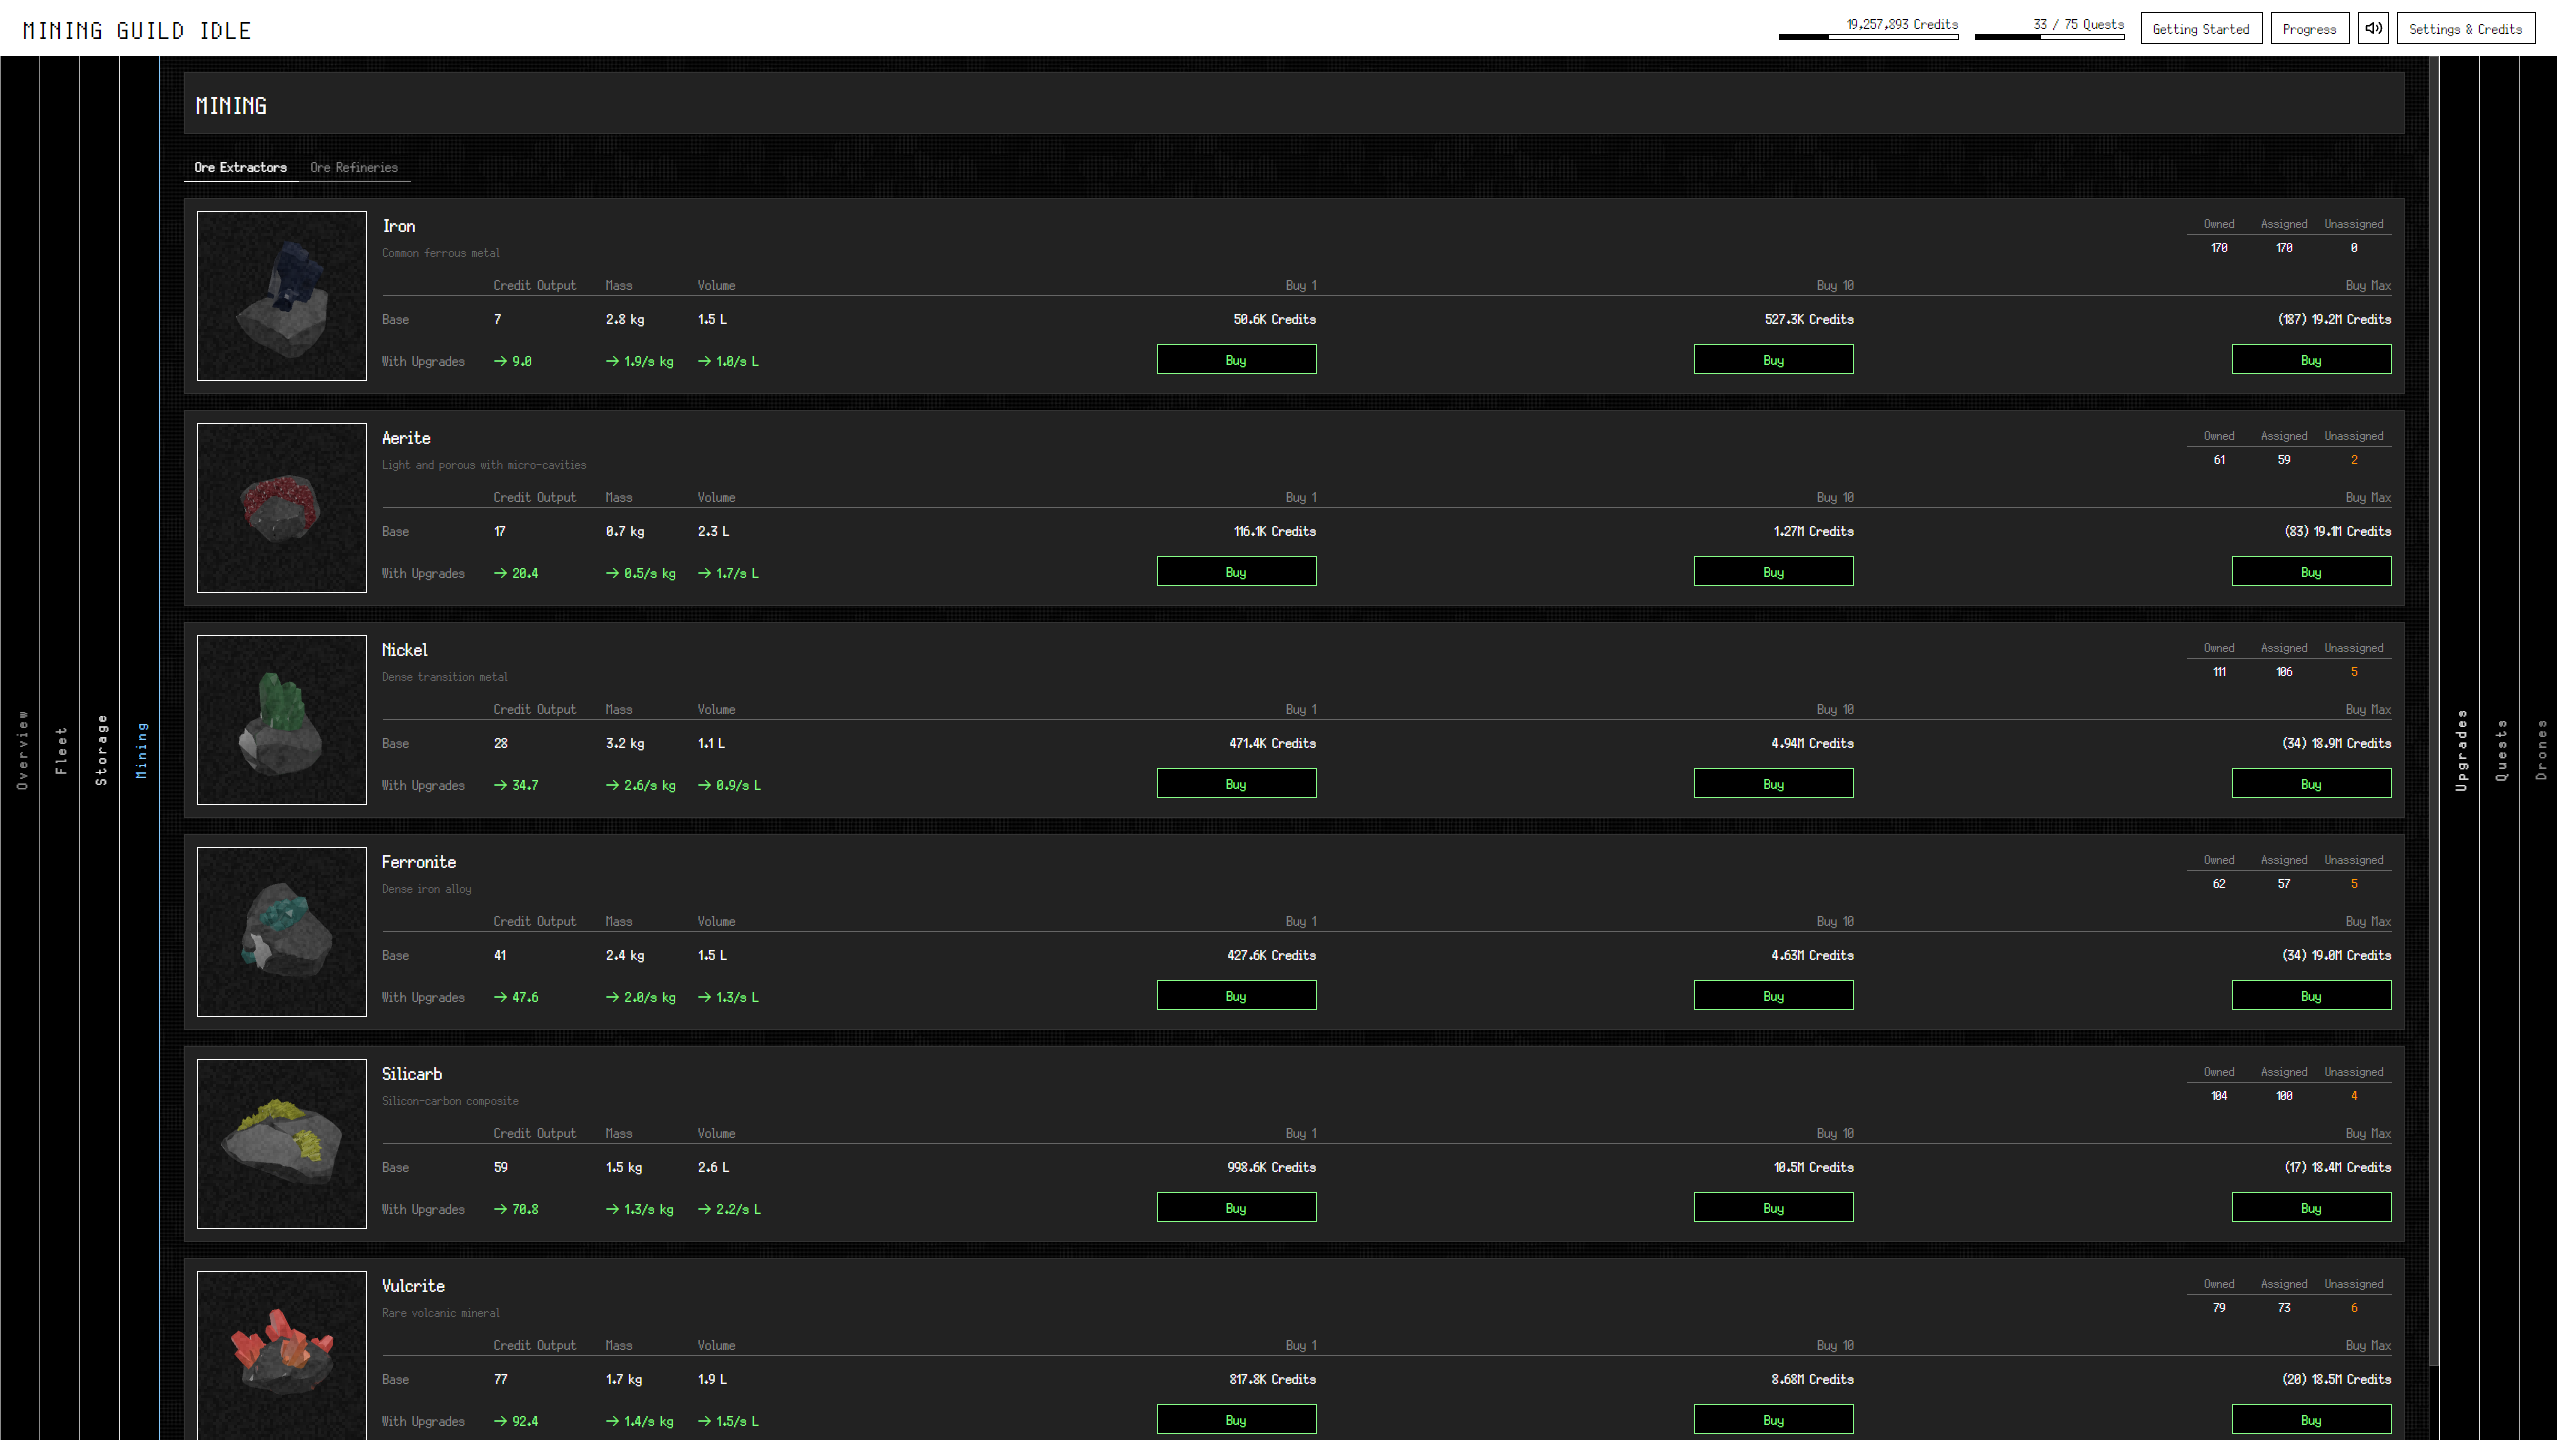This screenshot has width=2557, height=1440.
Task: Click the Vulcrite heading
Action: pos(413,1286)
